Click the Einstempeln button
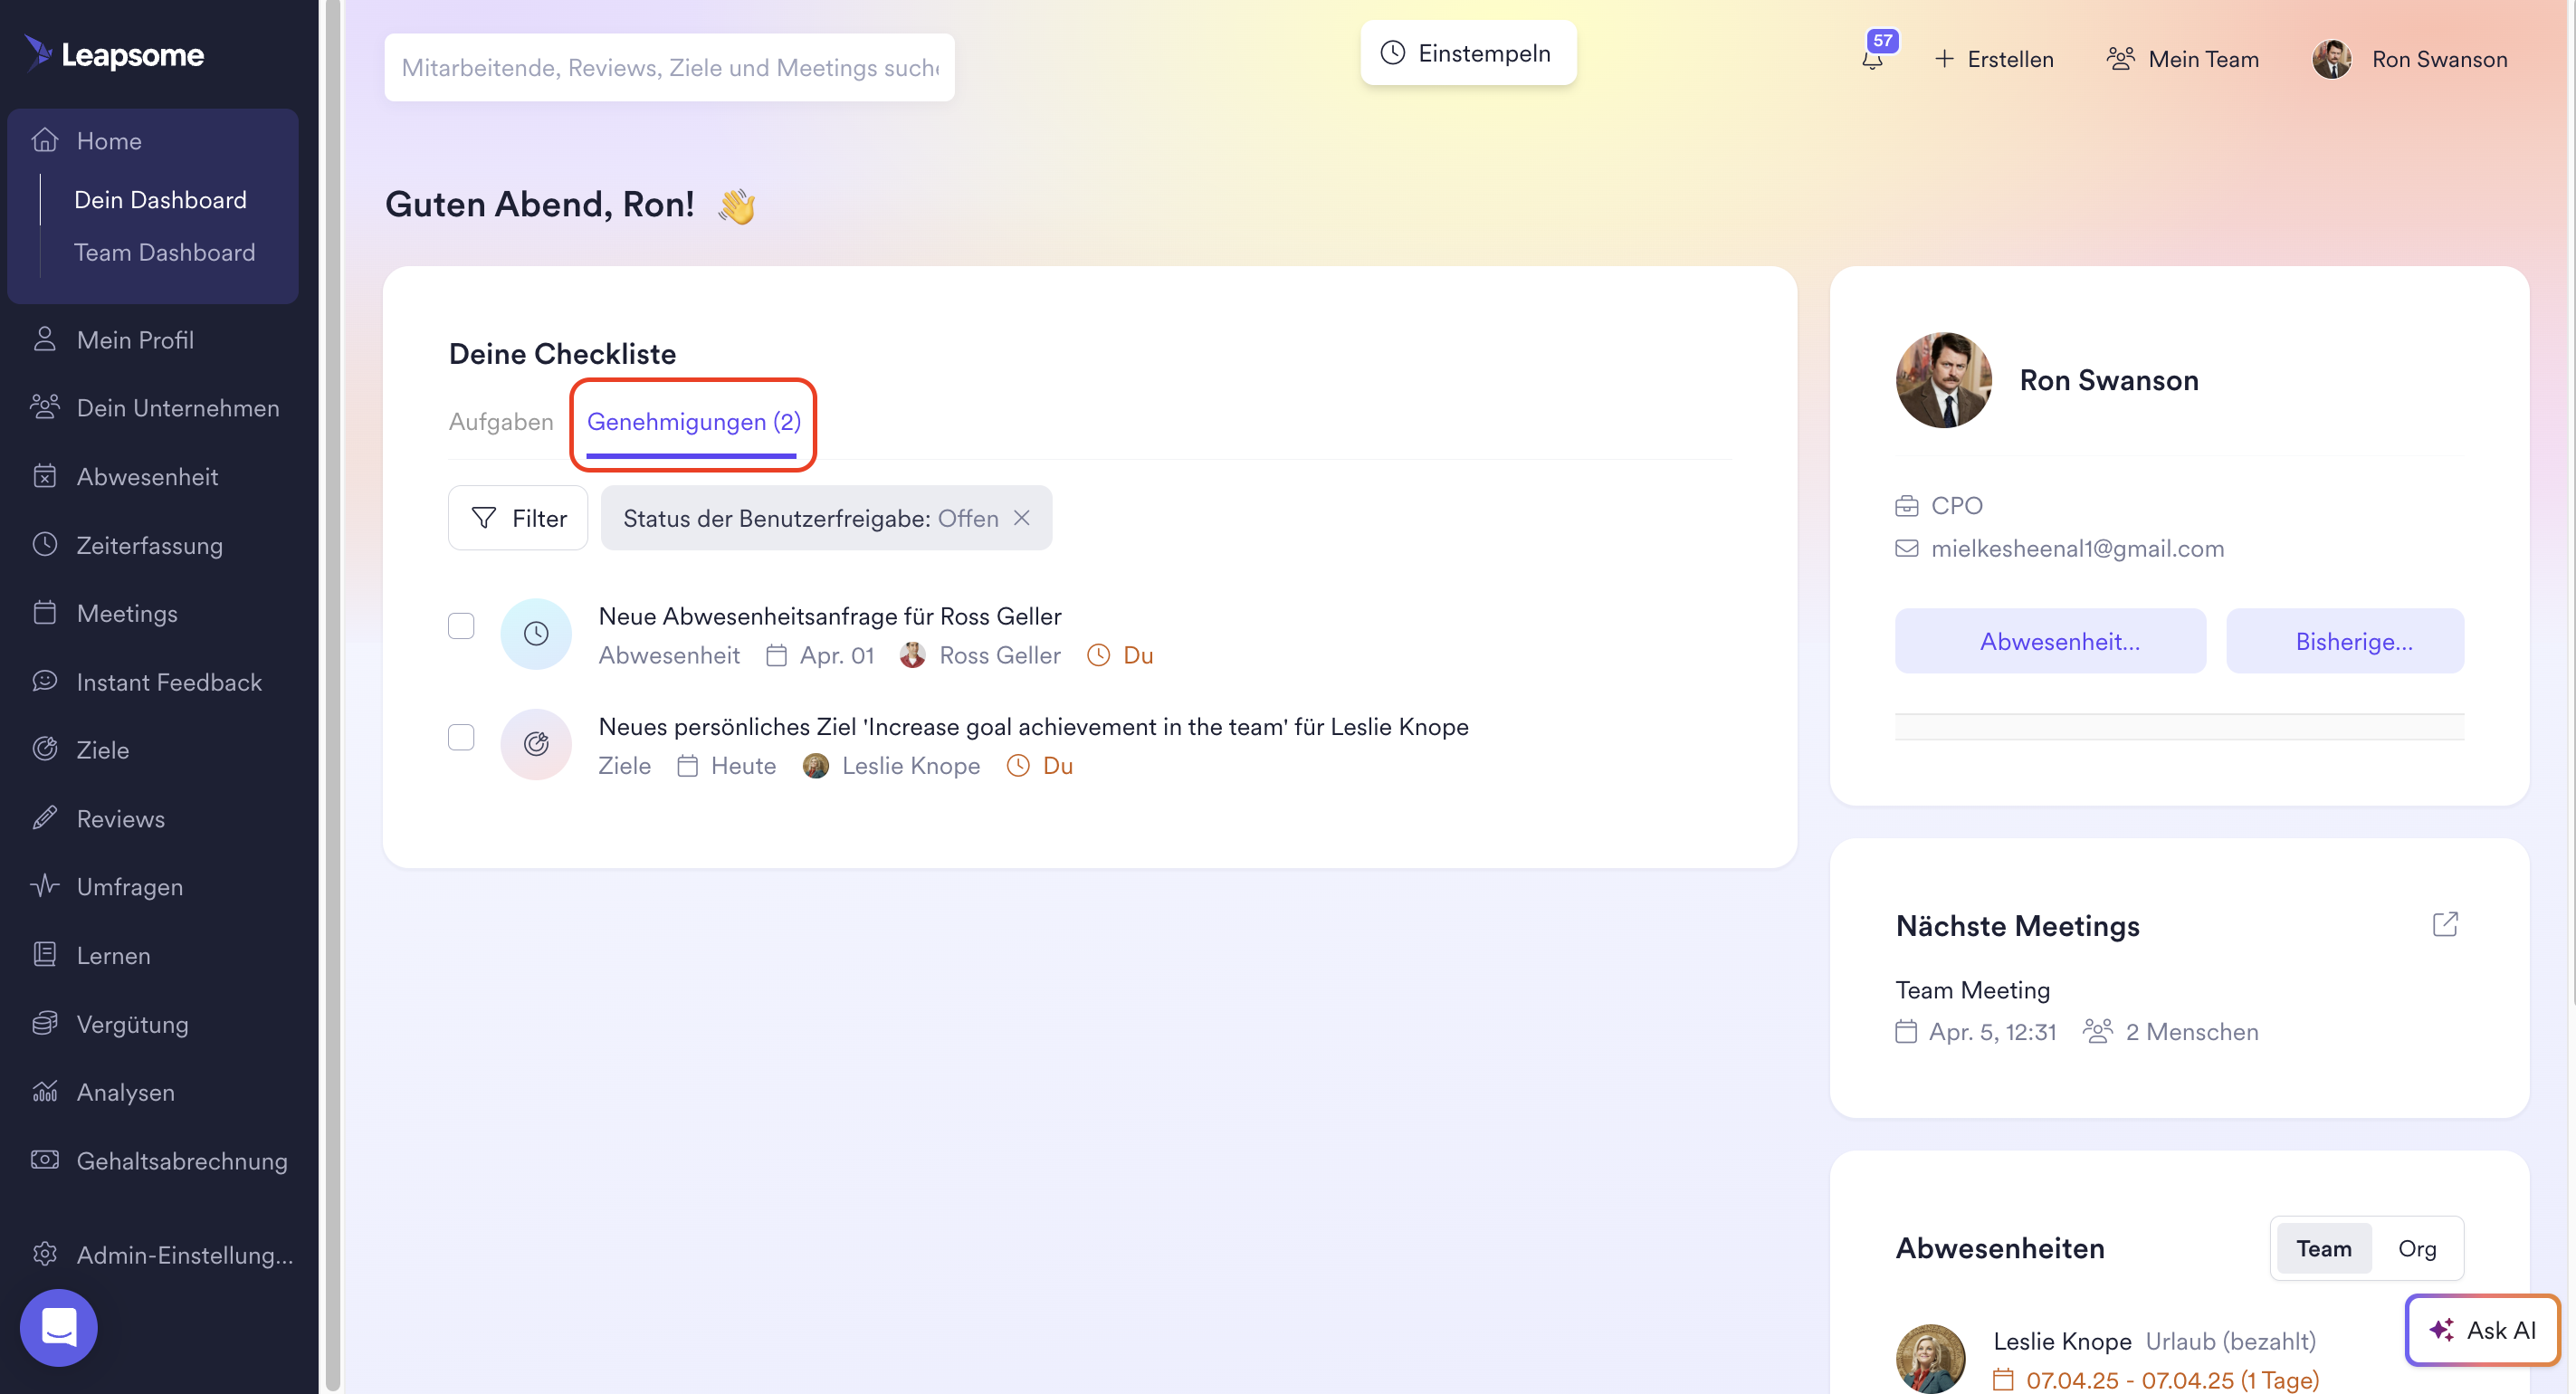The width and height of the screenshot is (2576, 1394). 1468,53
